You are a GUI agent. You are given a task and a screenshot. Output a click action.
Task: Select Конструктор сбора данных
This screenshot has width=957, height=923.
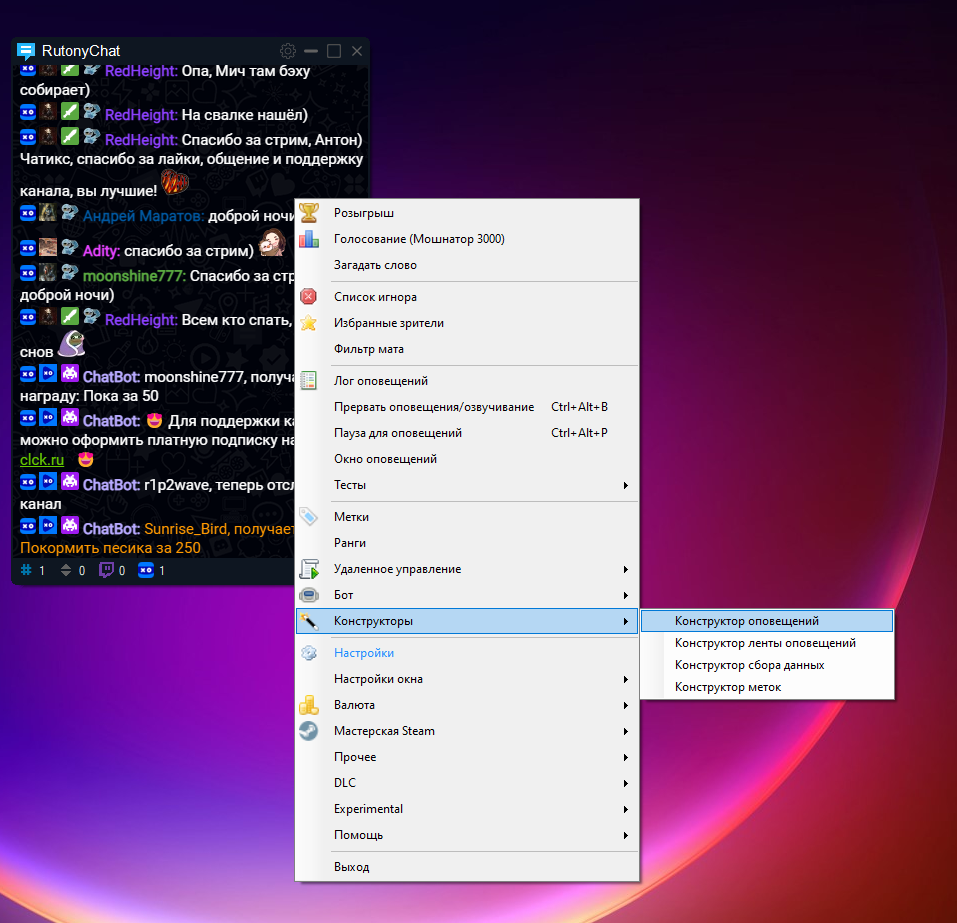pyautogui.click(x=767, y=665)
